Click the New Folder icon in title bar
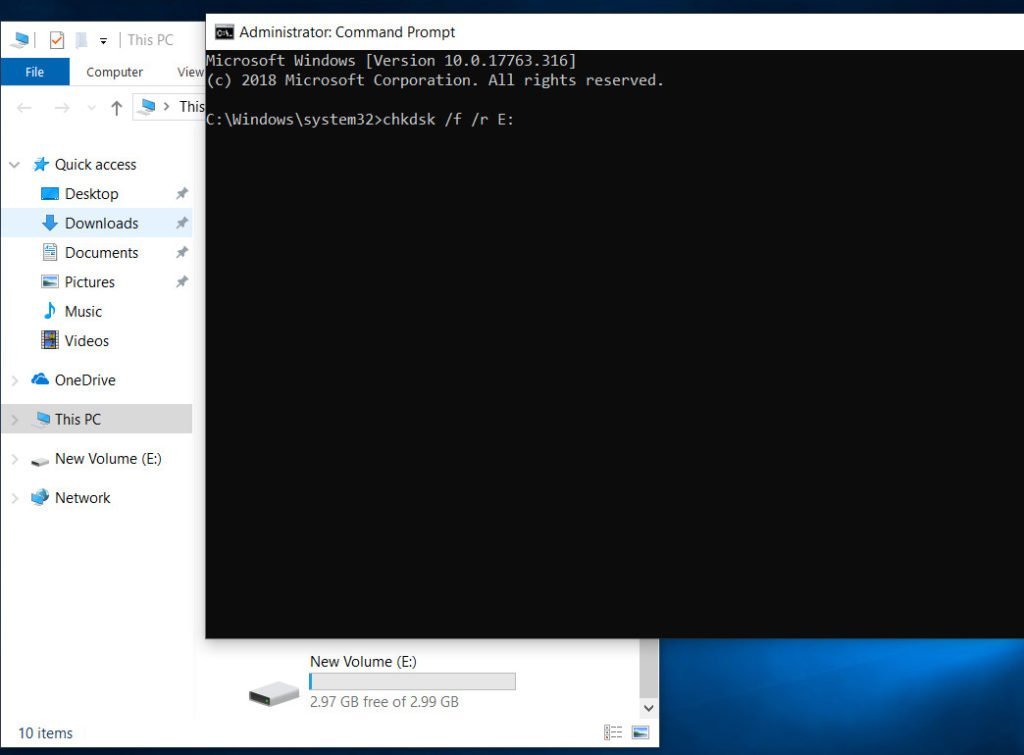The image size is (1024, 755). 82,40
